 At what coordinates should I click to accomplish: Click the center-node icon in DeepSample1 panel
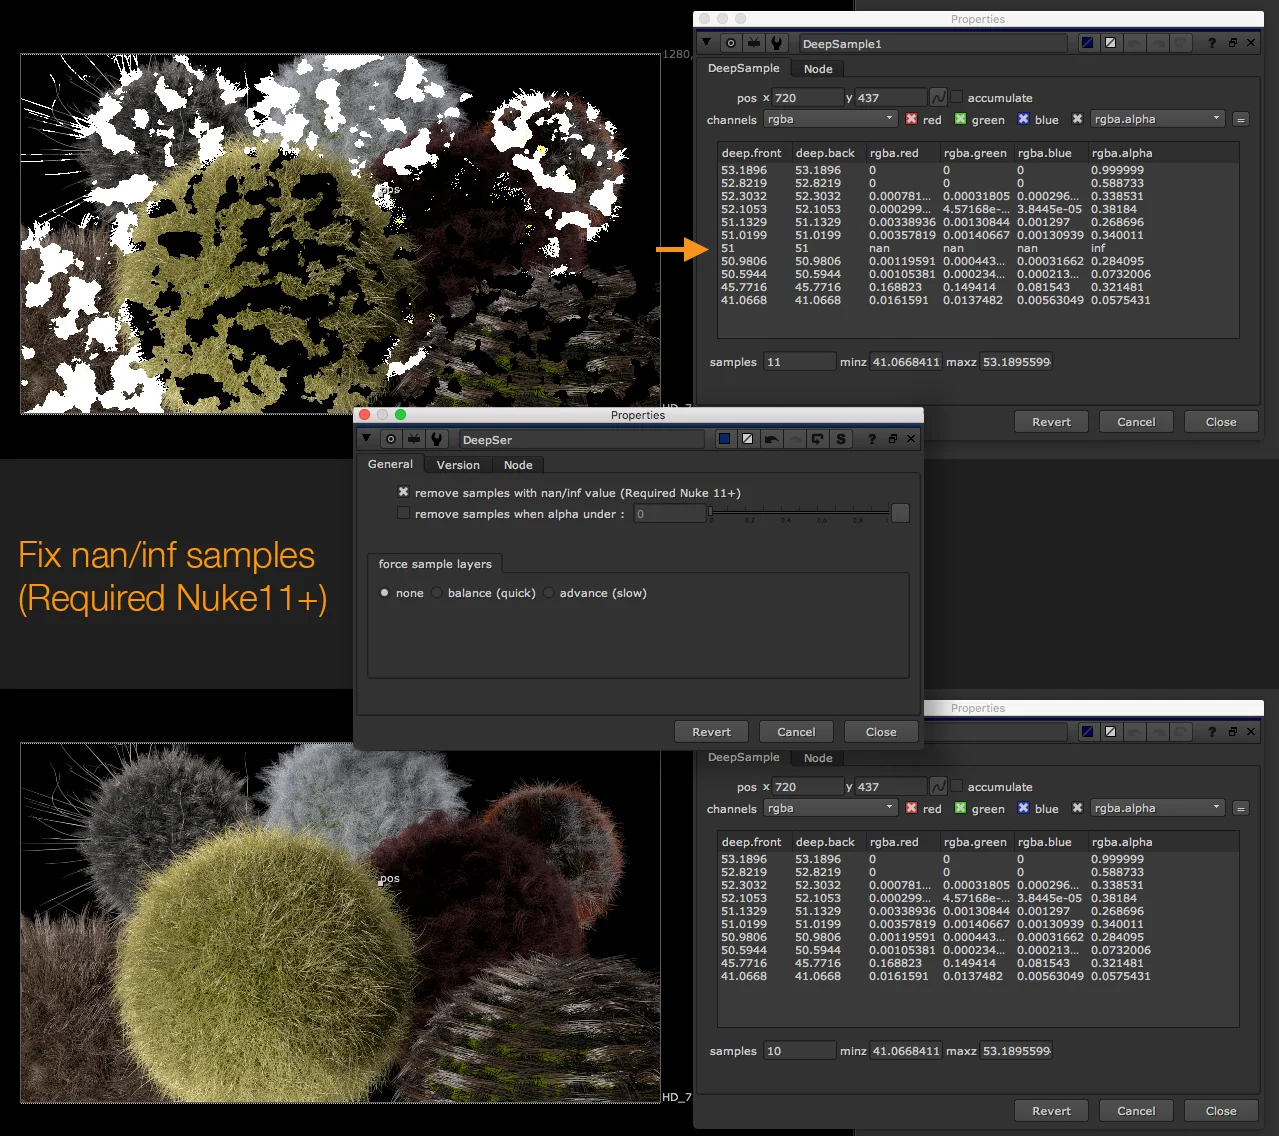coord(731,43)
